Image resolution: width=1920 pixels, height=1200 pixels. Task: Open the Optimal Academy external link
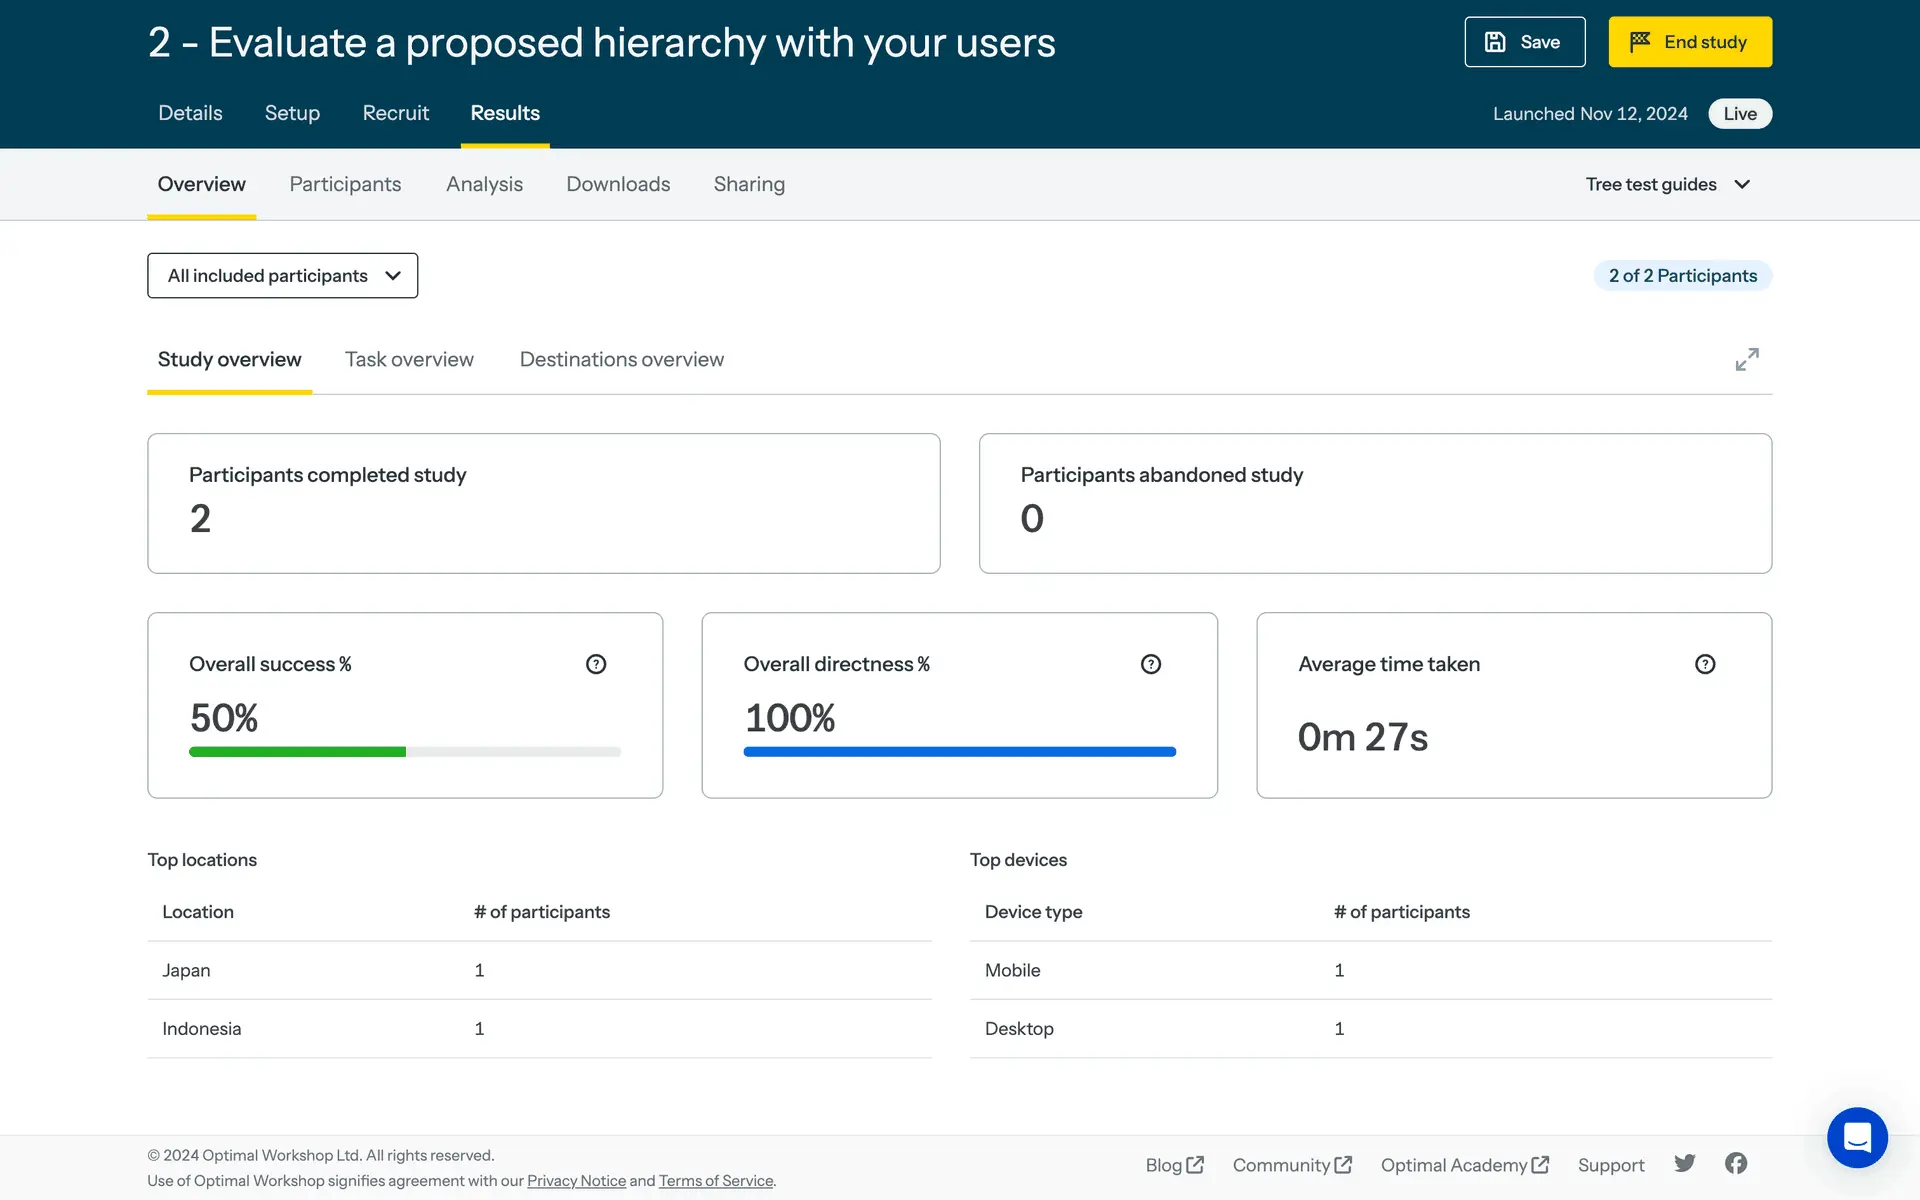[1464, 1165]
